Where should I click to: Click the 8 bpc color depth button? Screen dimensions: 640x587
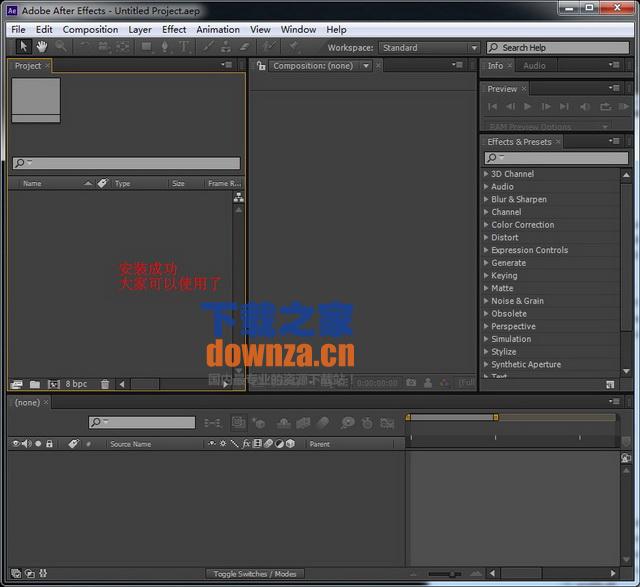pyautogui.click(x=76, y=384)
